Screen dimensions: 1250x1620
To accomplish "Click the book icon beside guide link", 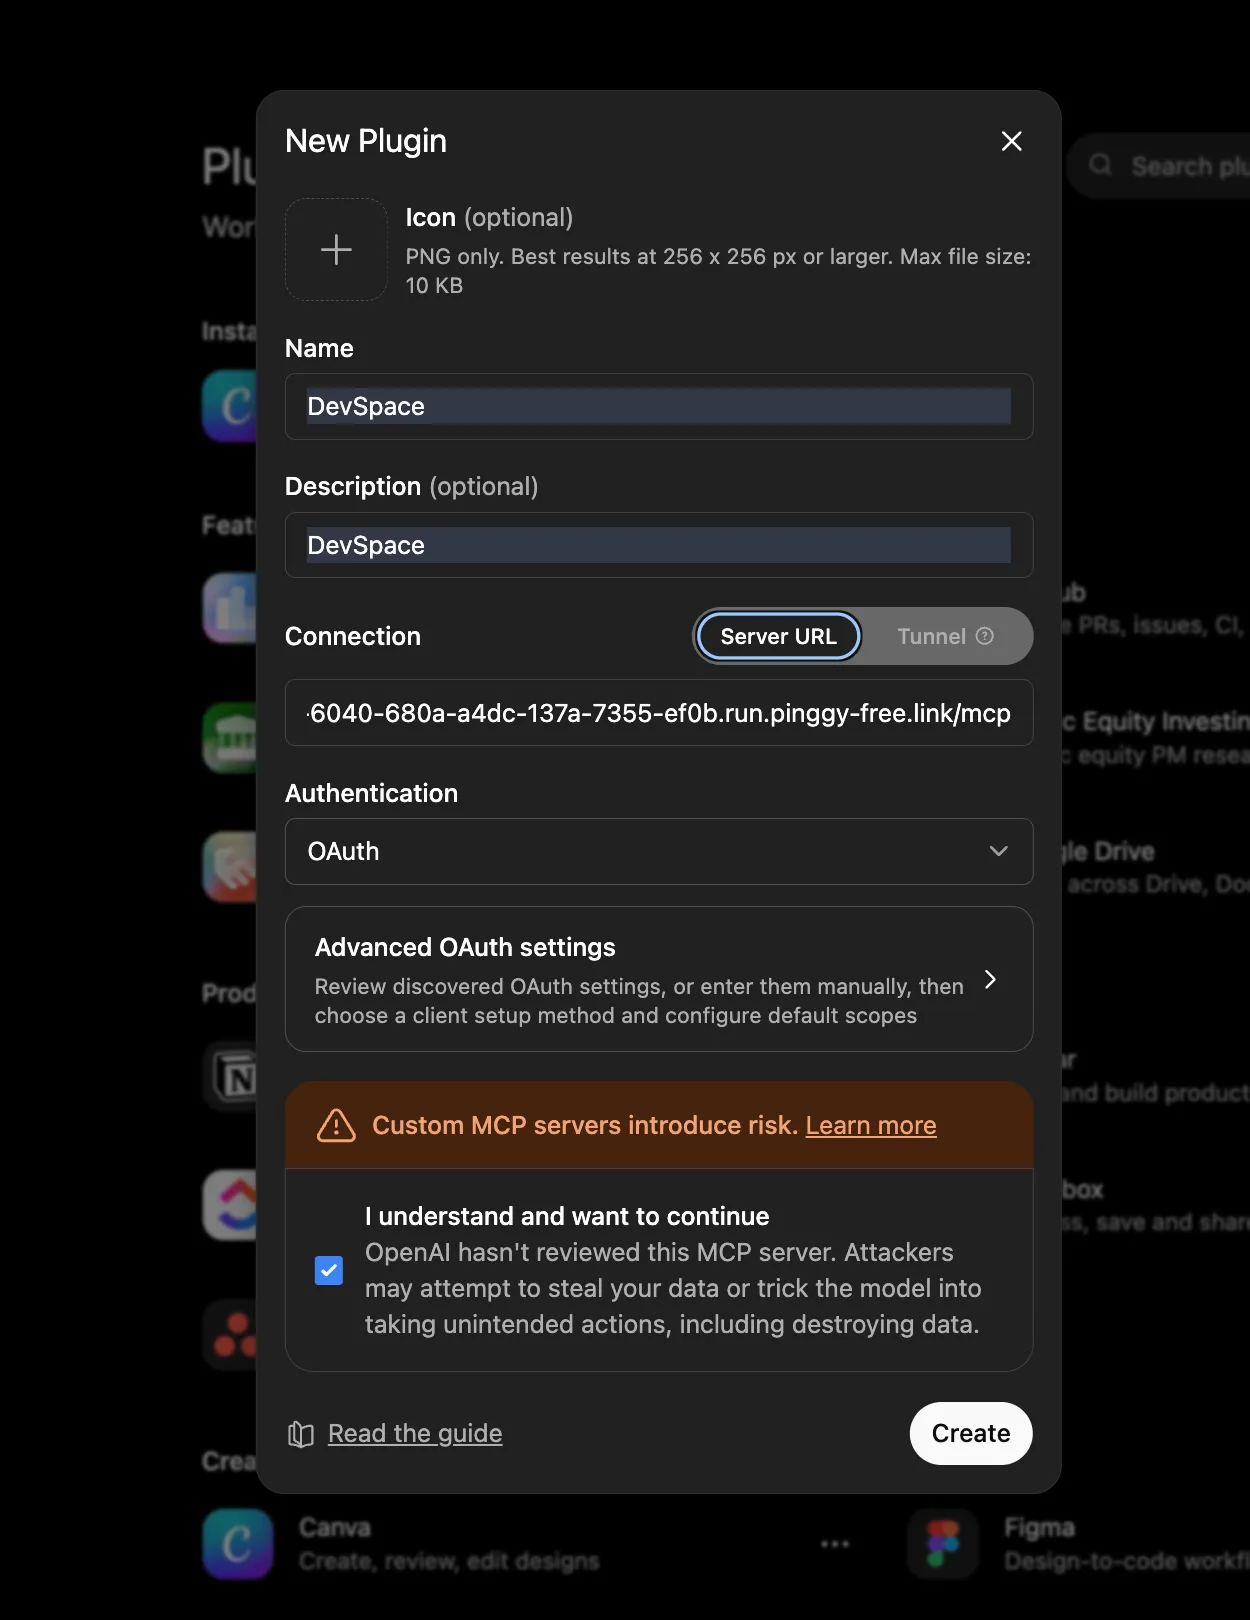I will 301,1434.
